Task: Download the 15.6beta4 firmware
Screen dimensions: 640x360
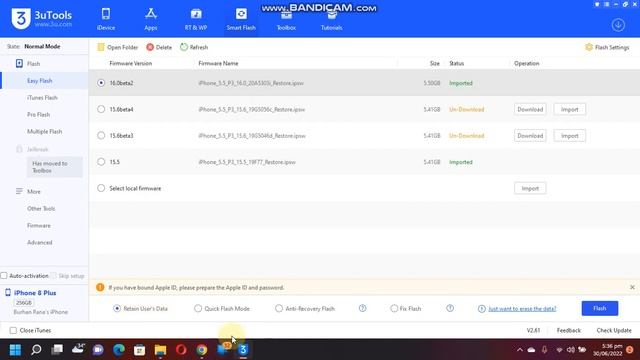Action: pos(530,109)
